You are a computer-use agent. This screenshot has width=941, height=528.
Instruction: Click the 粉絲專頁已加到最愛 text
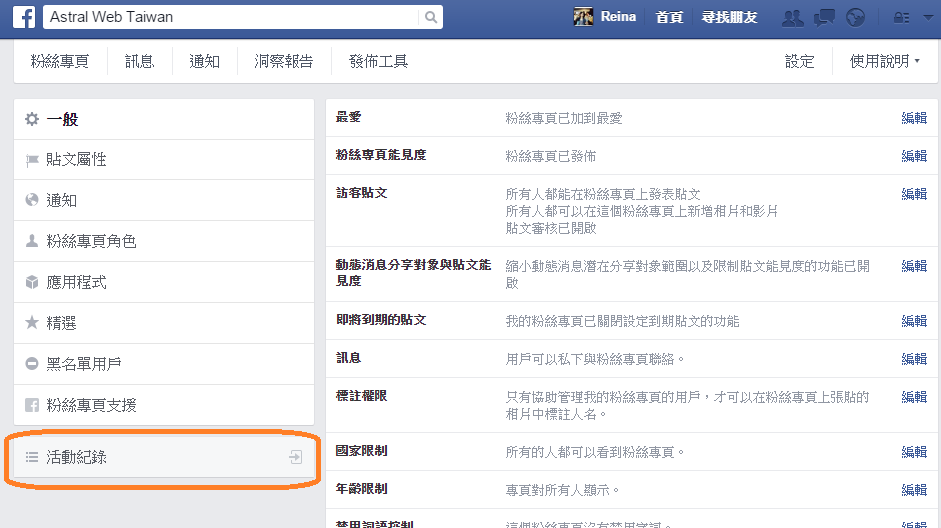564,118
